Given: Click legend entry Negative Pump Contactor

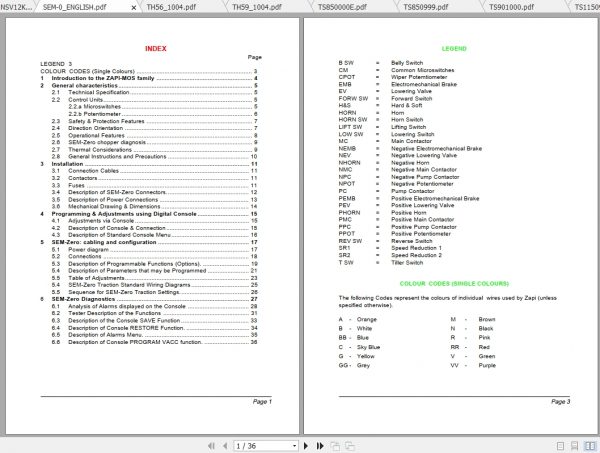Looking at the screenshot, I should click(x=425, y=177).
